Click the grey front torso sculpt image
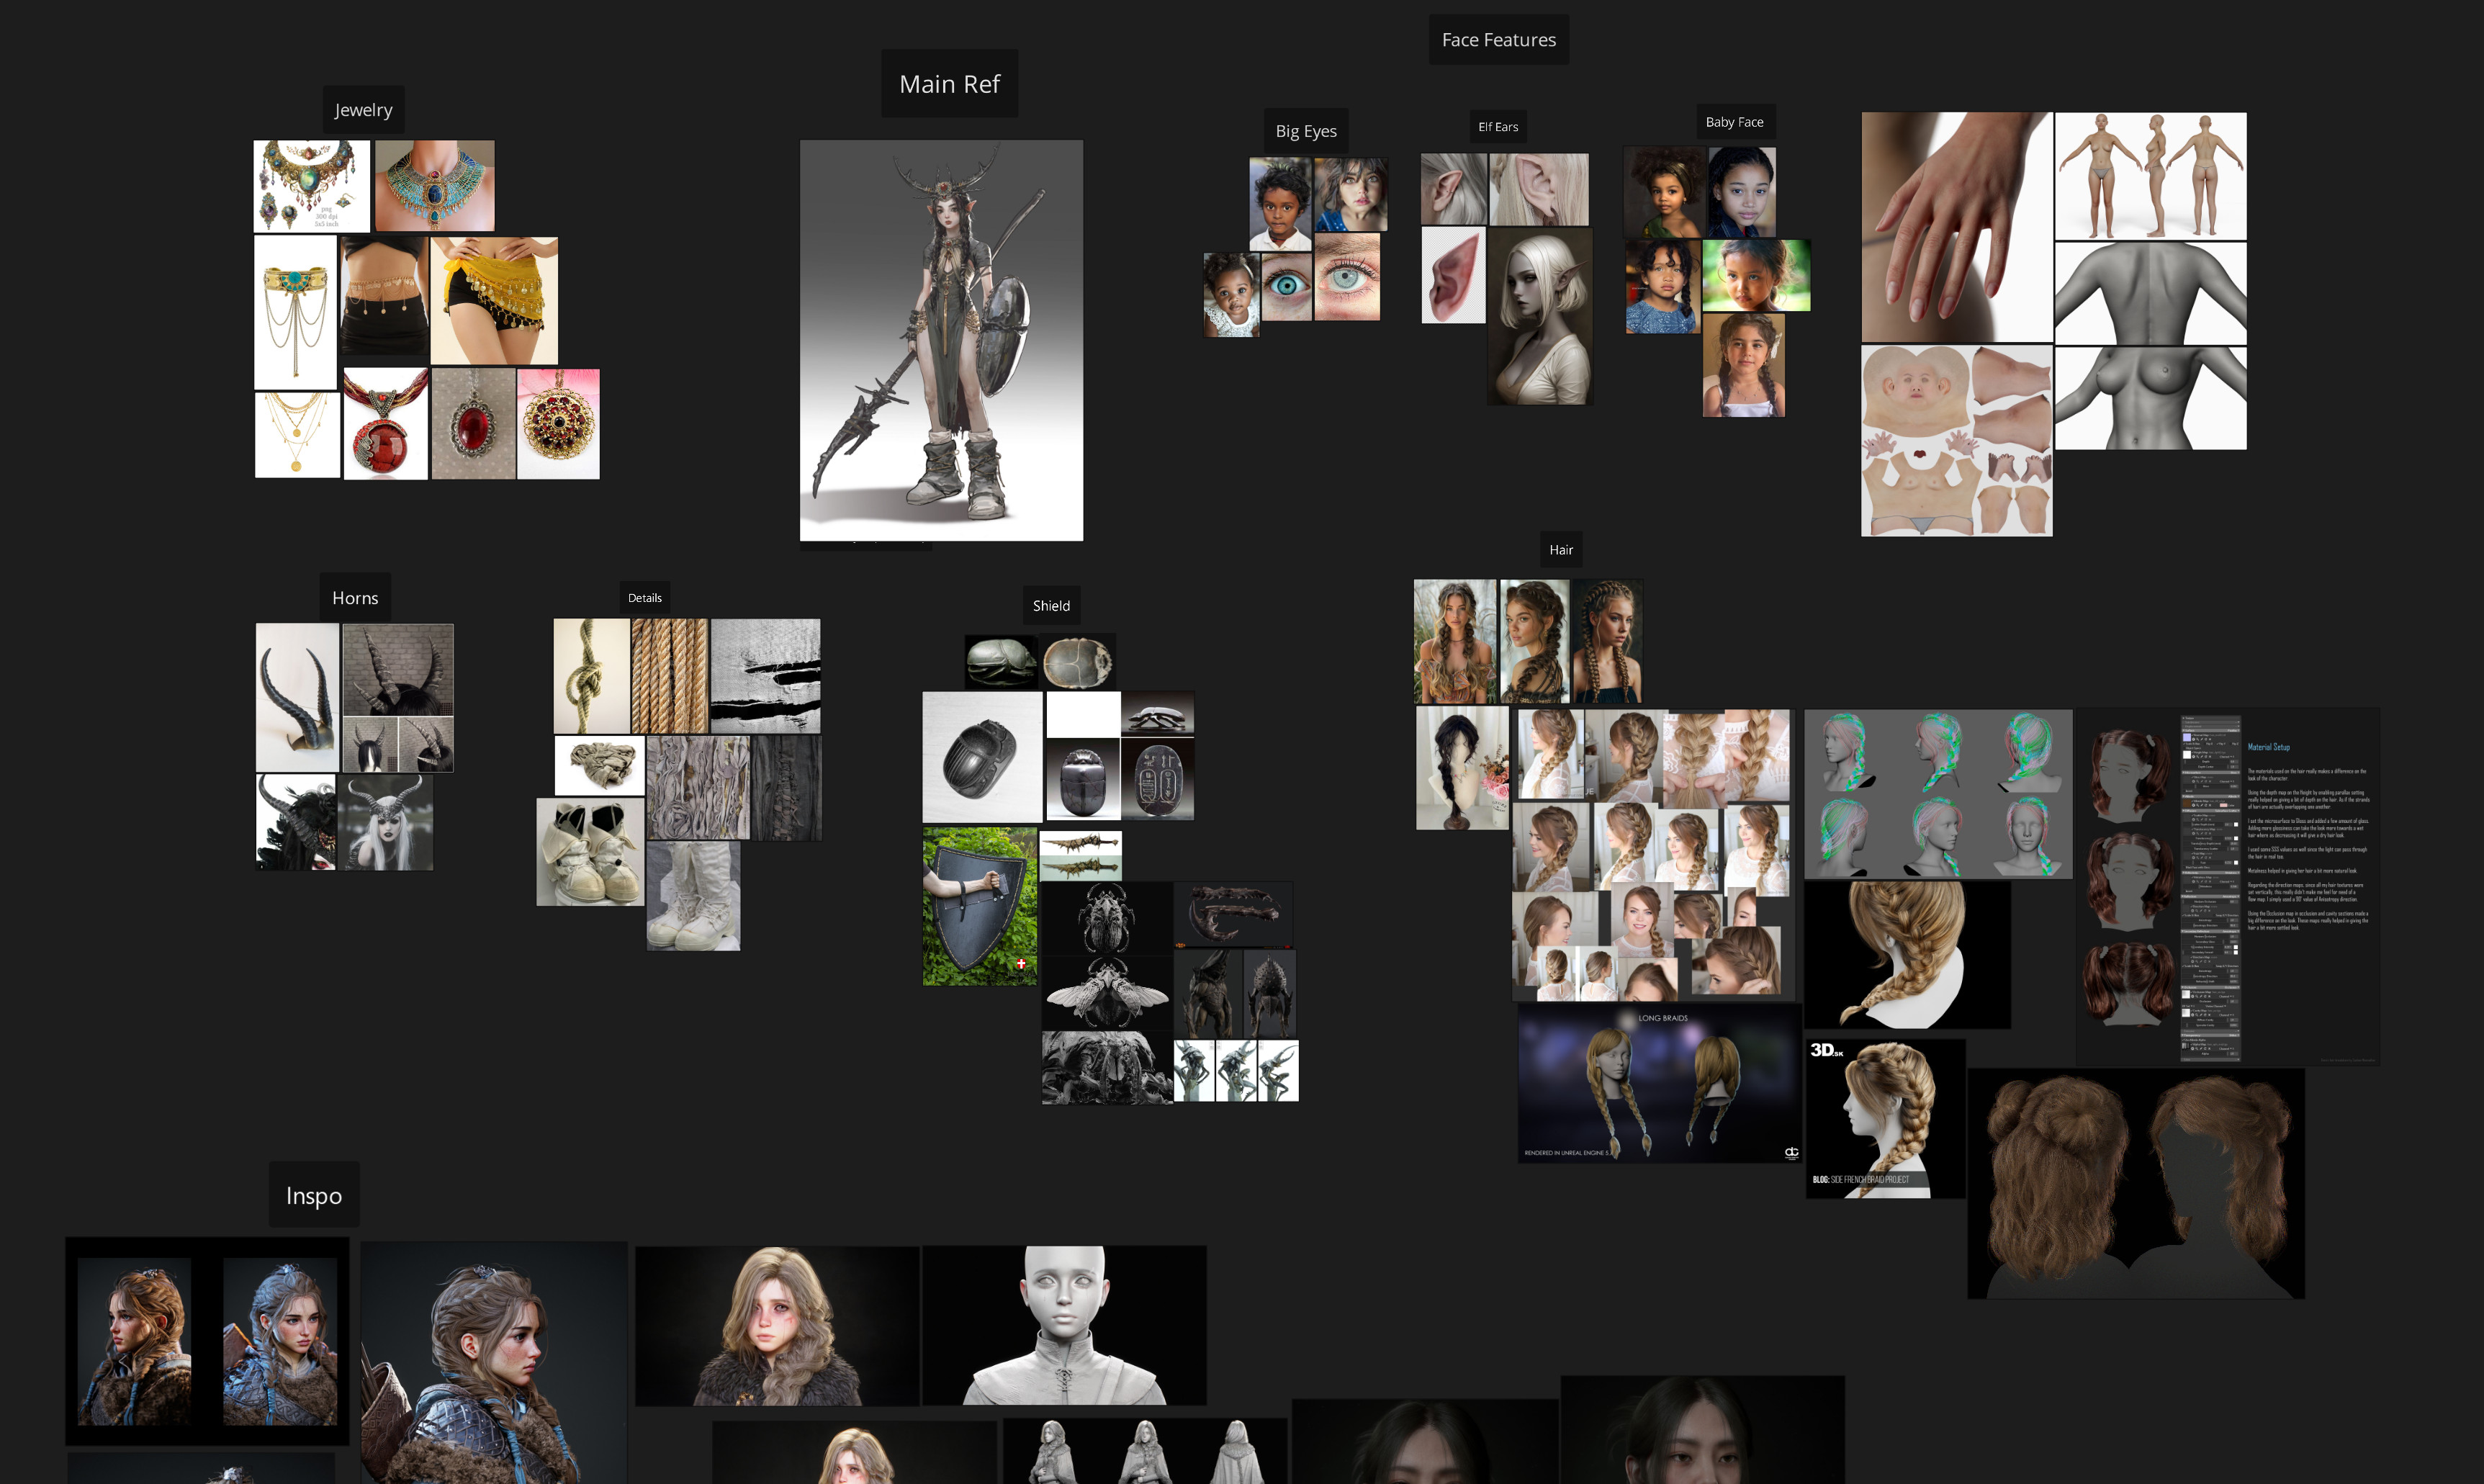The height and width of the screenshot is (1484, 2484). coord(2150,398)
